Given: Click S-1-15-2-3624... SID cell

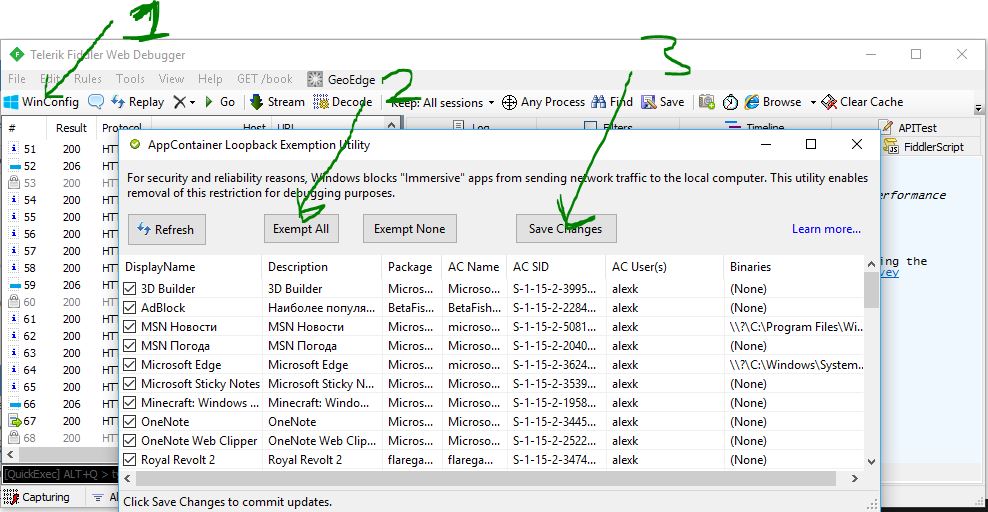Looking at the screenshot, I should point(554,365).
